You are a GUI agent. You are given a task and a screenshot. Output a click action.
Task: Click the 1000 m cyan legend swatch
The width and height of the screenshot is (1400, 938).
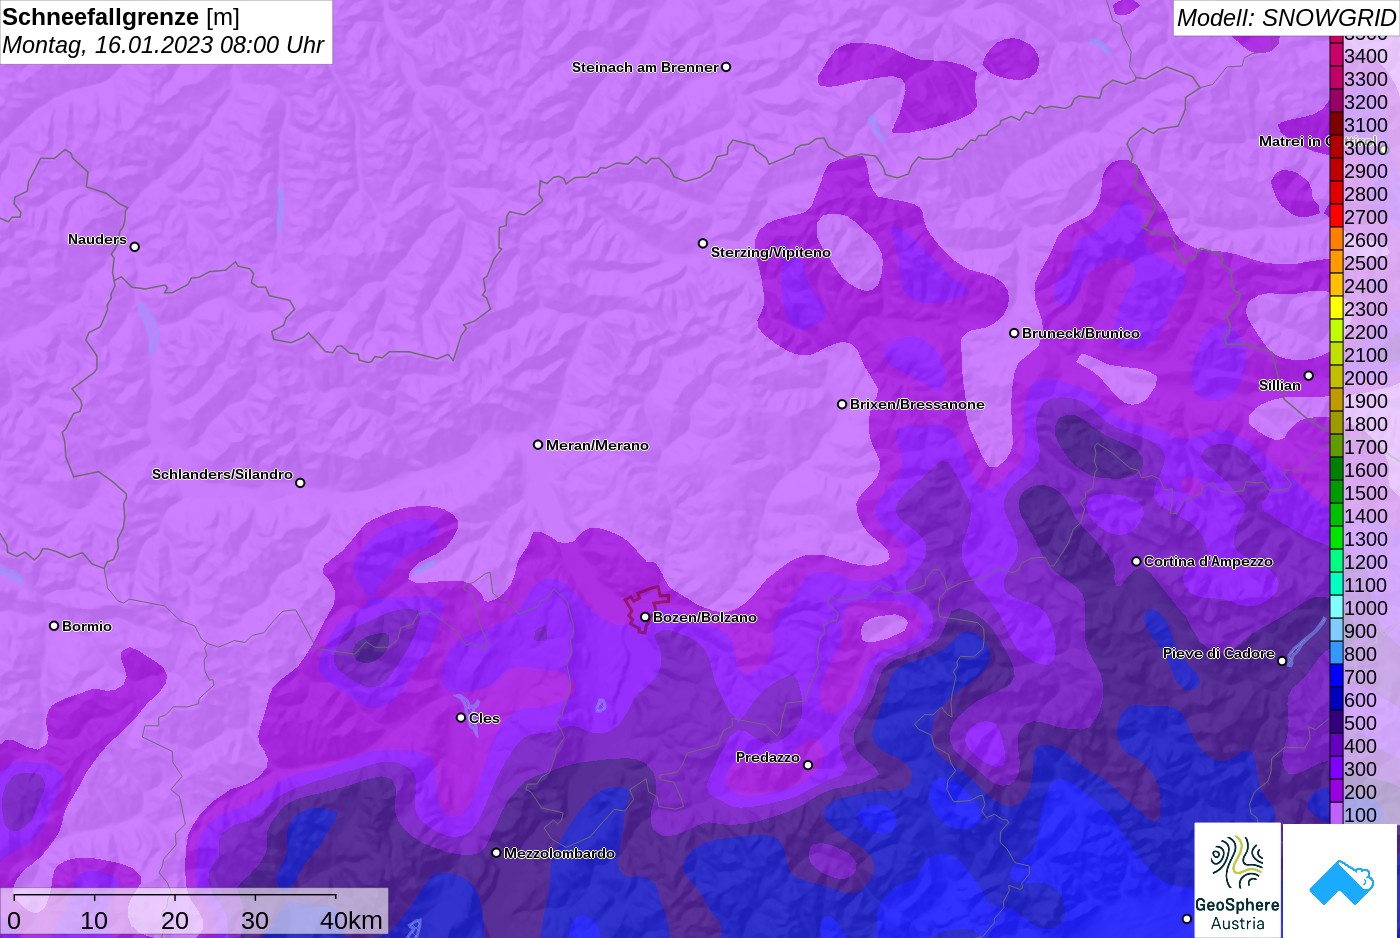pyautogui.click(x=1336, y=607)
